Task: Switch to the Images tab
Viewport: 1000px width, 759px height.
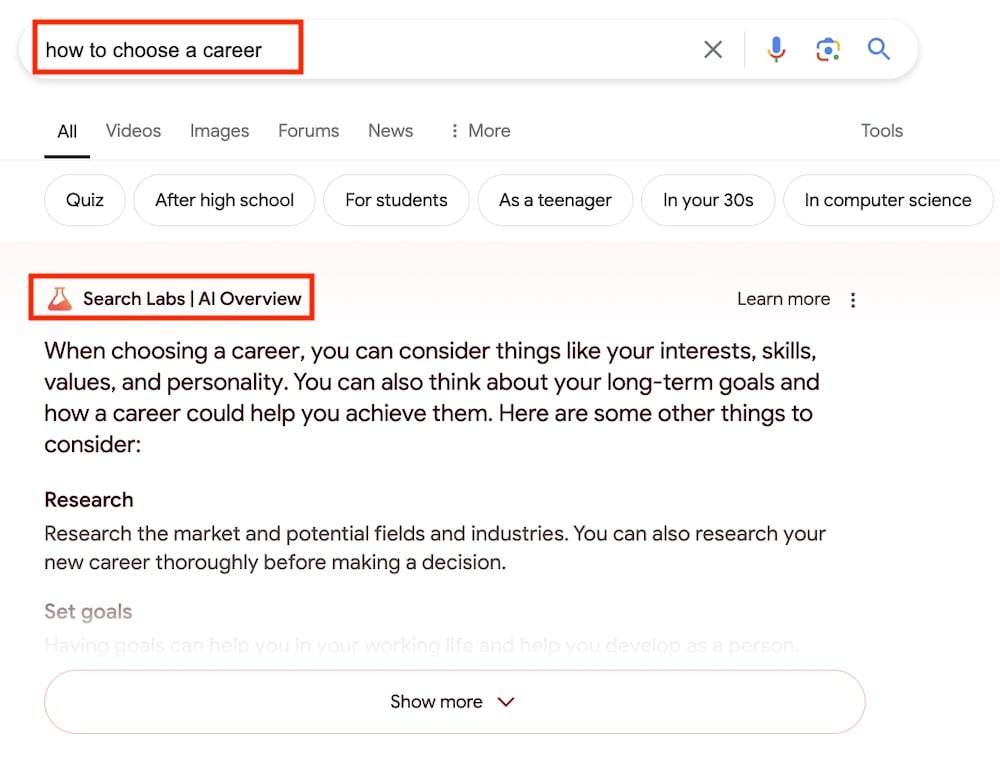Action: tap(219, 131)
